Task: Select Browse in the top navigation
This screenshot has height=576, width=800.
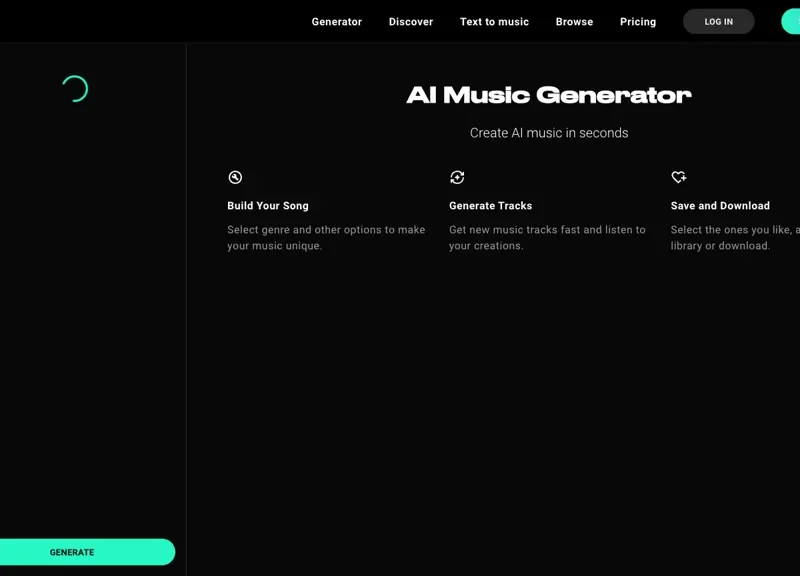Action: (574, 21)
